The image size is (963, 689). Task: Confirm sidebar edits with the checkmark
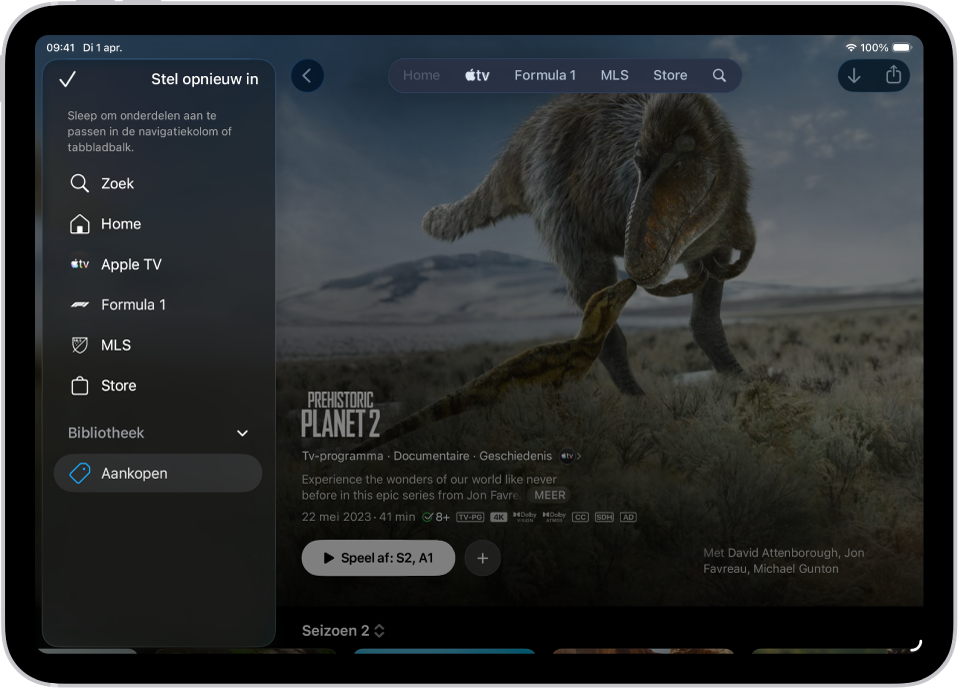pos(68,79)
